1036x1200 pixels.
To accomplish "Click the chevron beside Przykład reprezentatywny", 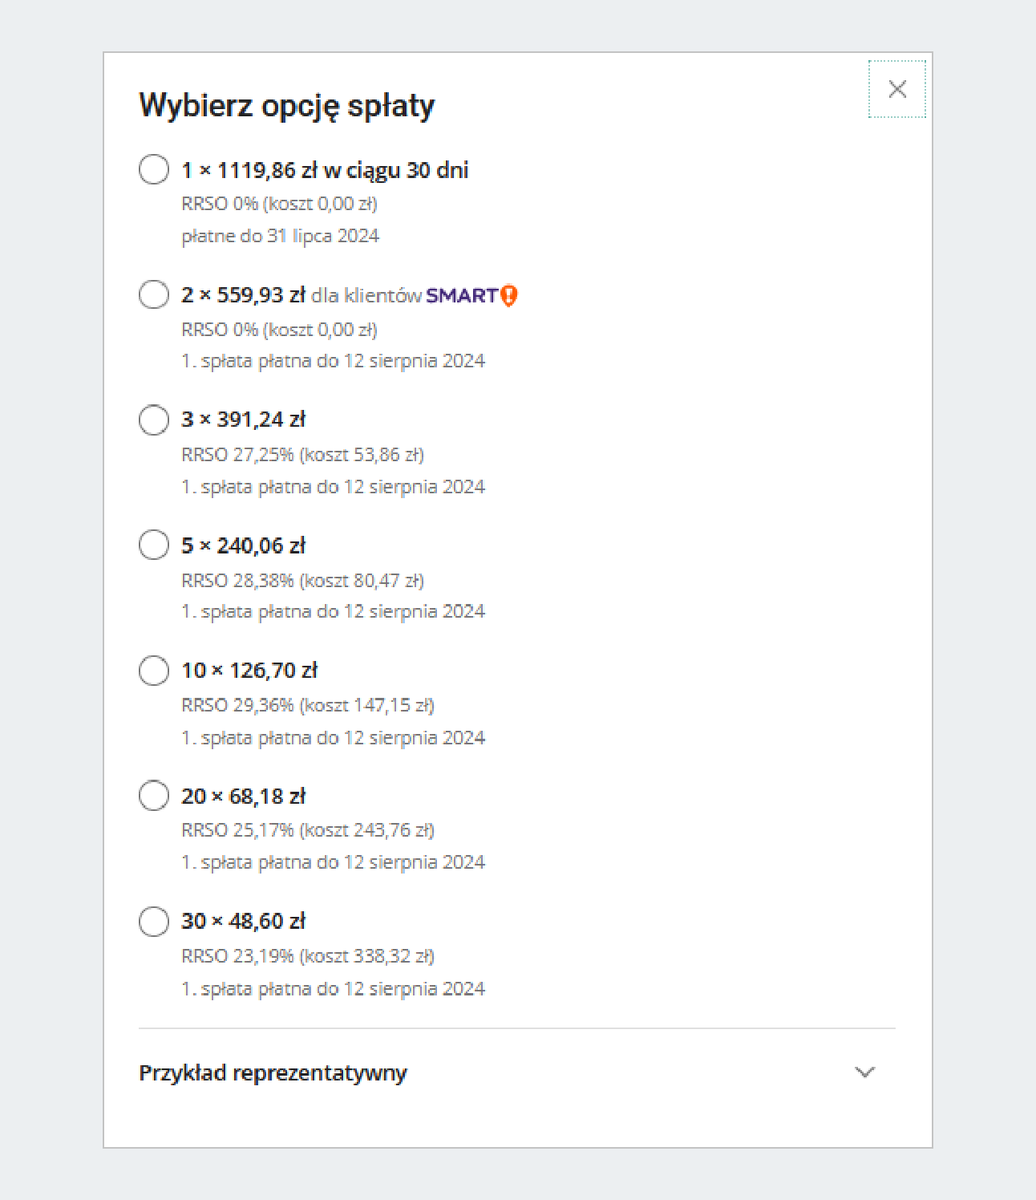I will click(864, 1072).
